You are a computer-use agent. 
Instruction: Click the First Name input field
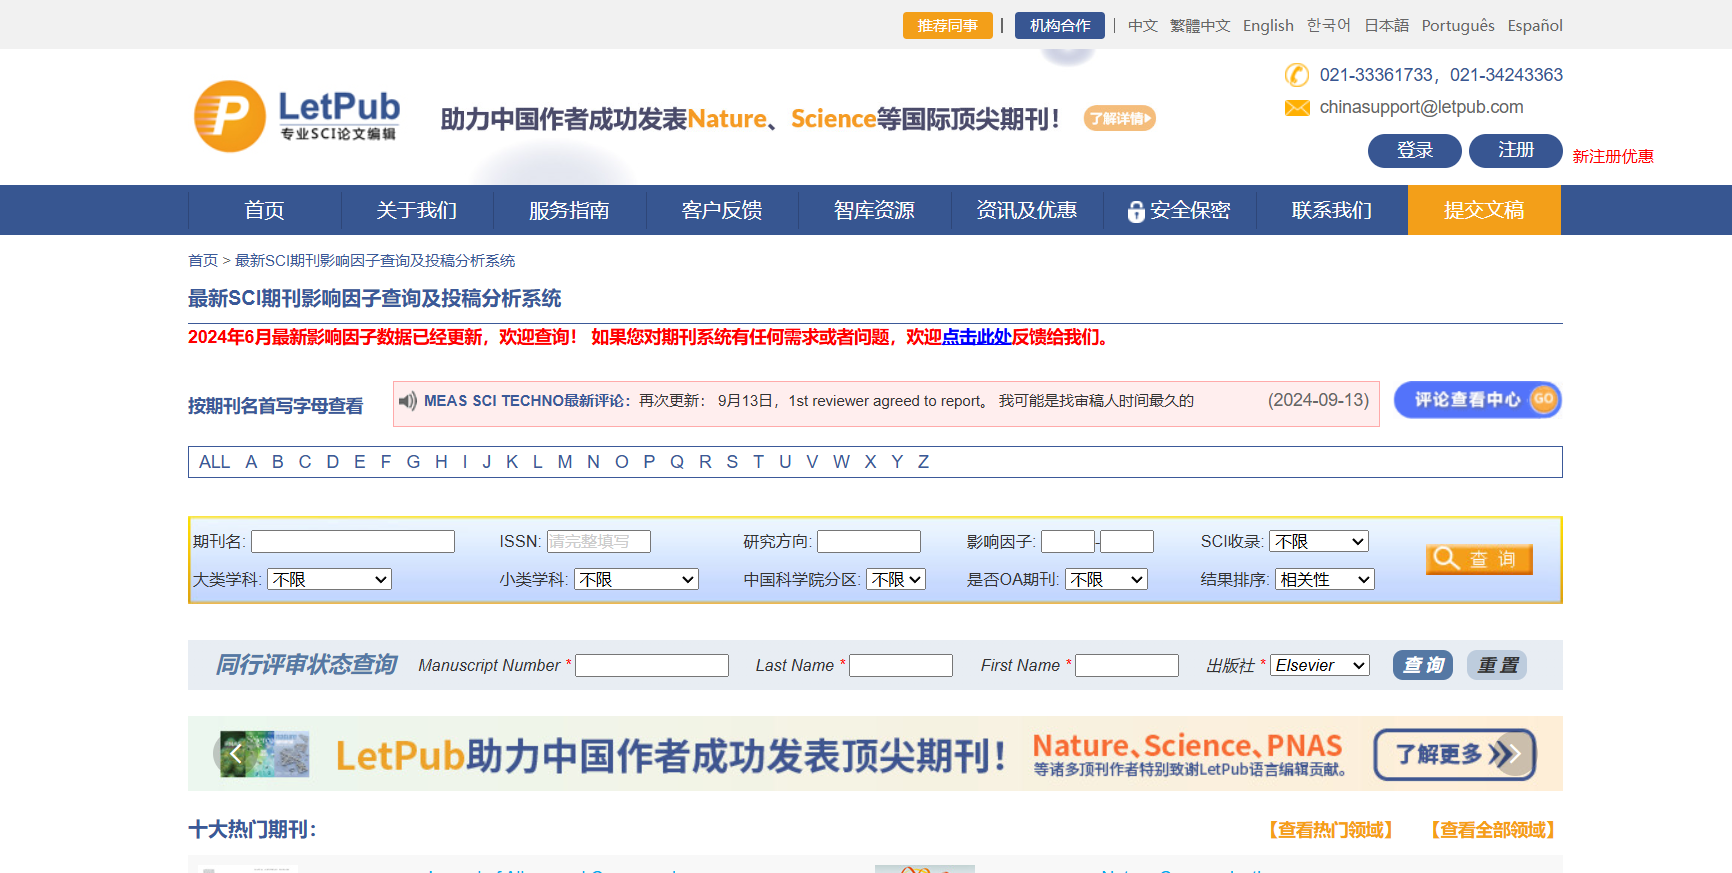point(1127,665)
